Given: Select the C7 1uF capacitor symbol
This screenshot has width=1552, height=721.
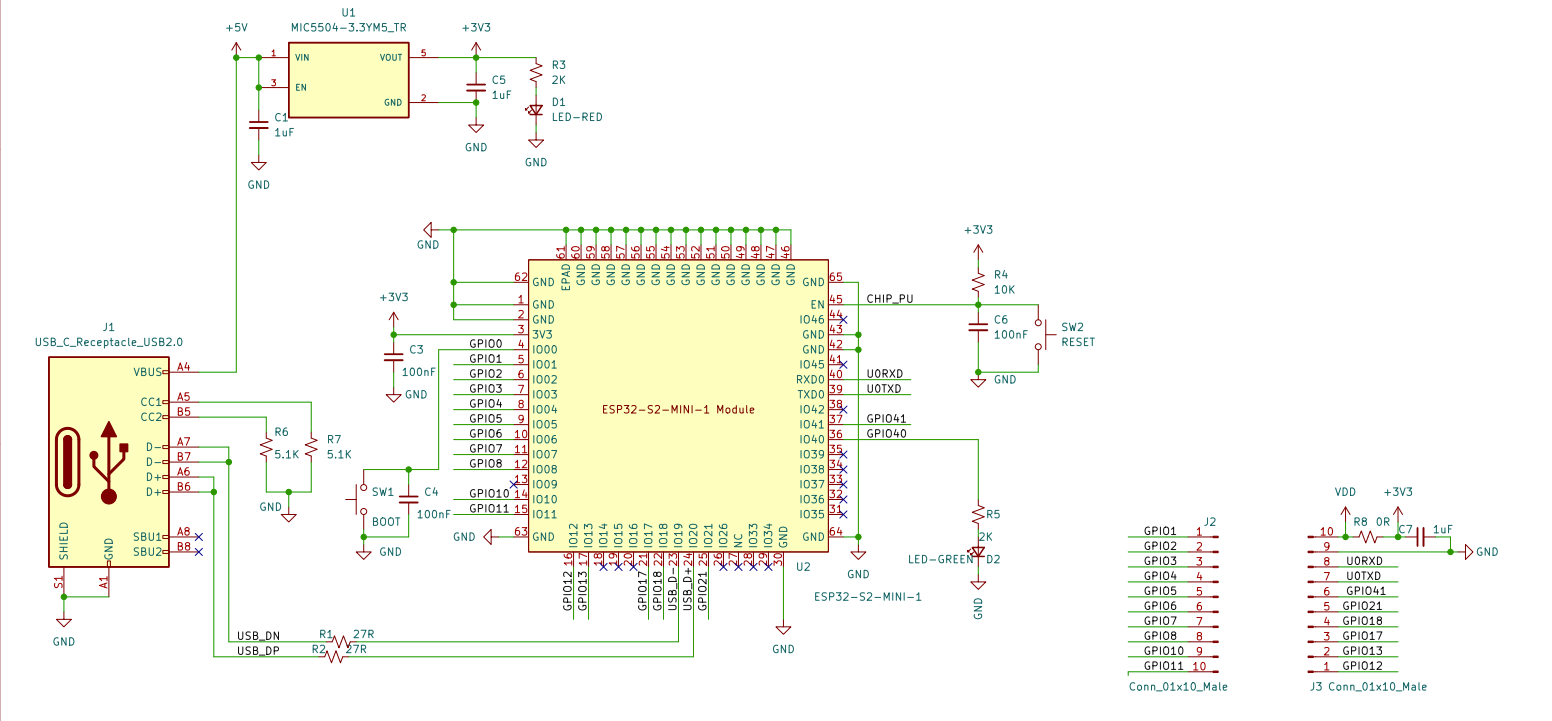Looking at the screenshot, I should [x=1418, y=537].
